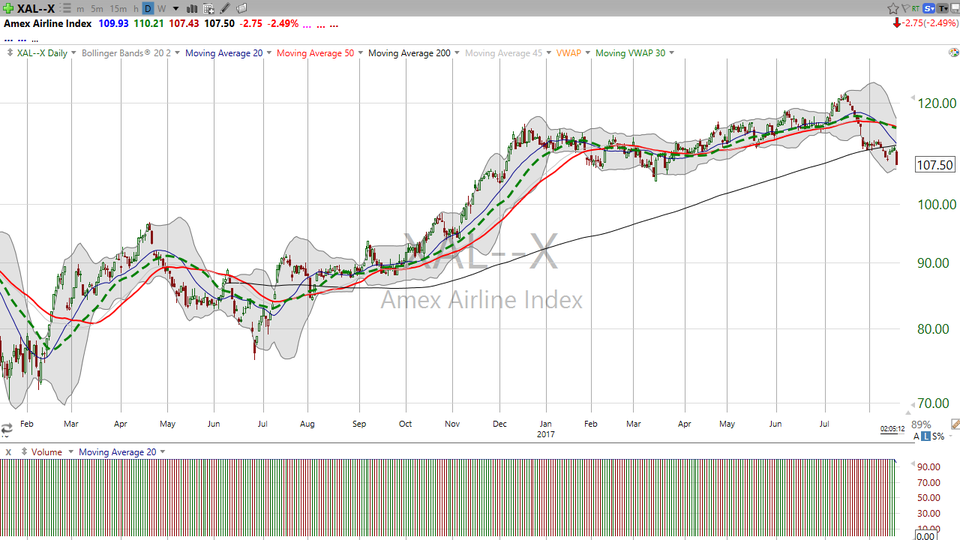Screen dimensions: 960x540
Task: Switch to 1-minute timeframe m
Action: pyautogui.click(x=80, y=9)
